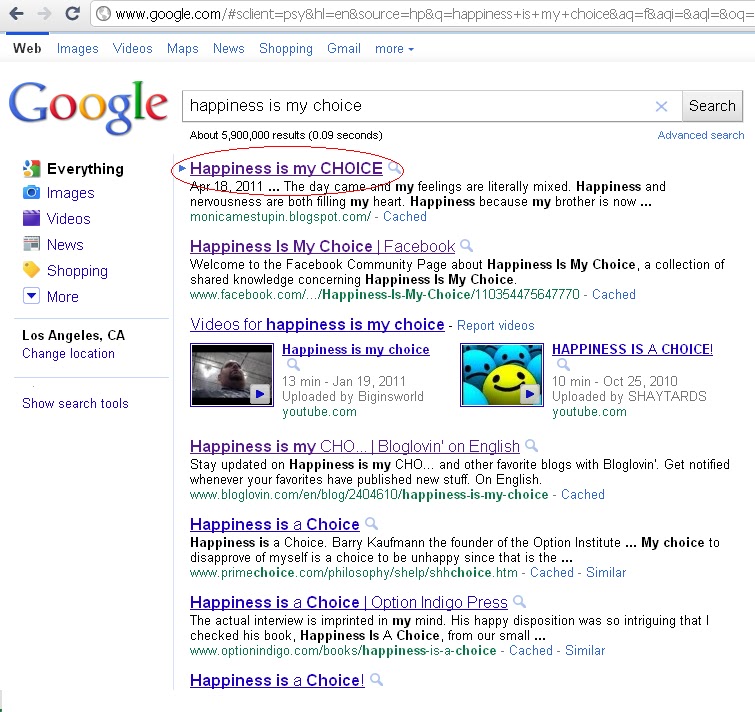Viewport: 755px width, 712px height.
Task: Open 'Happiness Is My Choice | Facebook' result
Action: (x=322, y=246)
